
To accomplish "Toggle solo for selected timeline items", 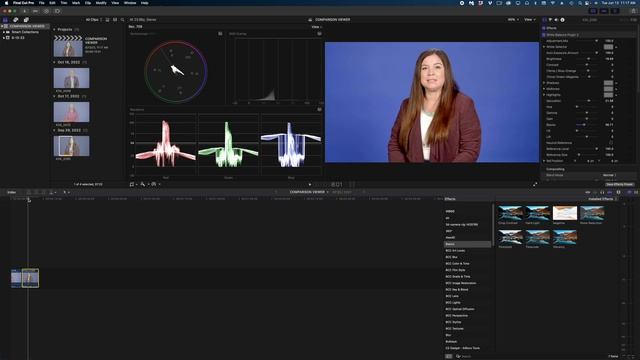I will tap(602, 192).
